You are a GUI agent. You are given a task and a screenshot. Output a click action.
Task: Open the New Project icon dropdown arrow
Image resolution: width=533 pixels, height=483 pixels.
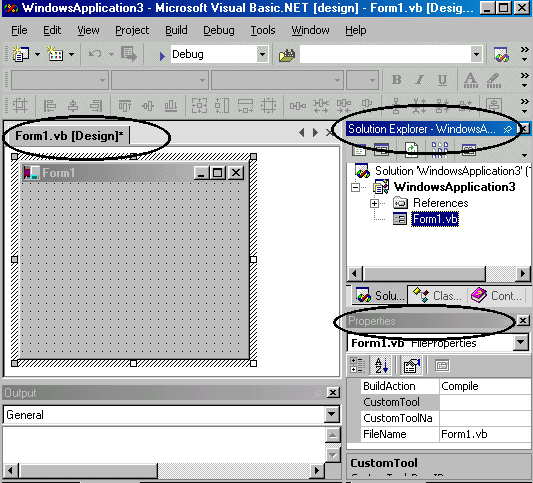click(x=37, y=54)
